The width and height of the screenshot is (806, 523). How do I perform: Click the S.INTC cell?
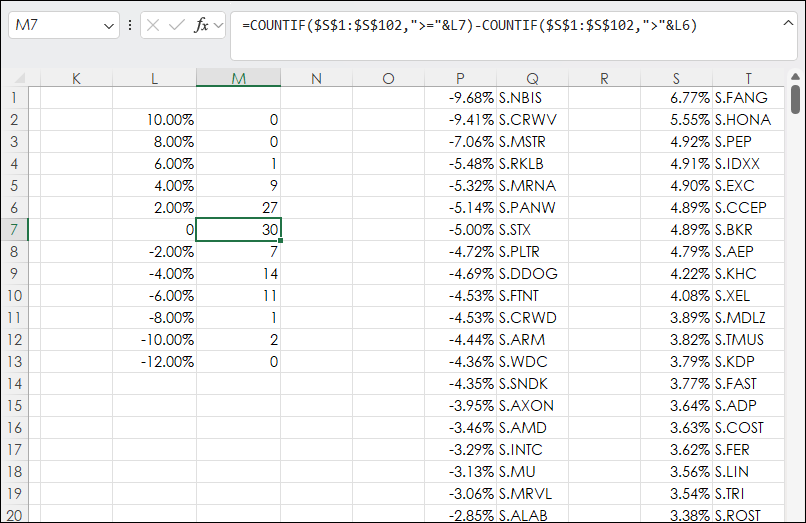tap(533, 449)
